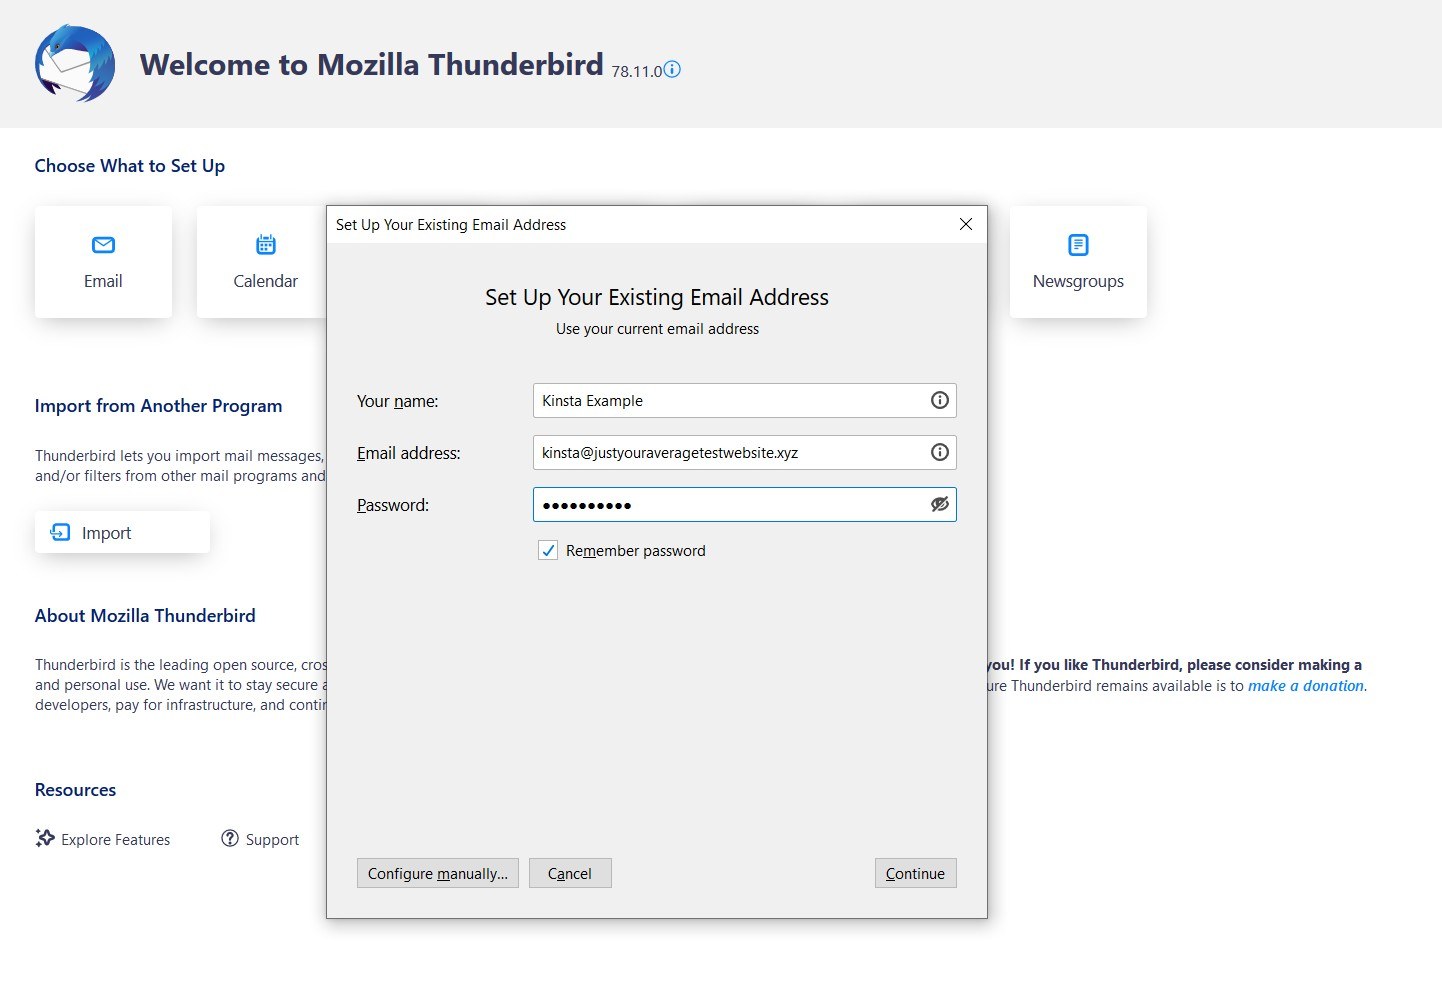Screen dimensions: 1442x983
Task: Uncheck the Remember password checkbox
Action: [x=548, y=550]
